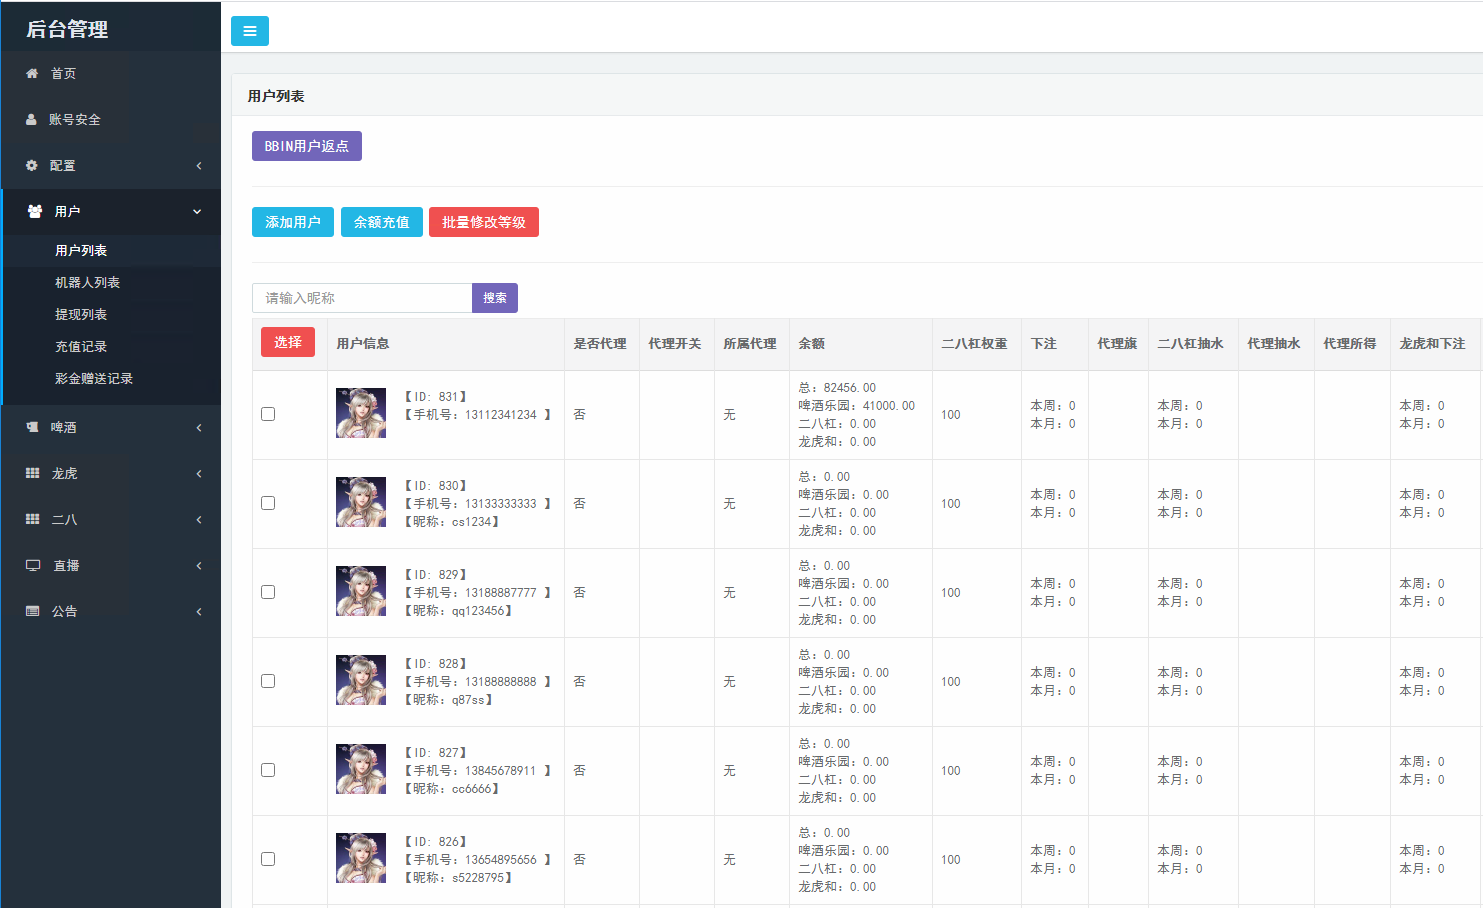Click the monitor icon beside 直播
The image size is (1483, 908).
point(33,565)
